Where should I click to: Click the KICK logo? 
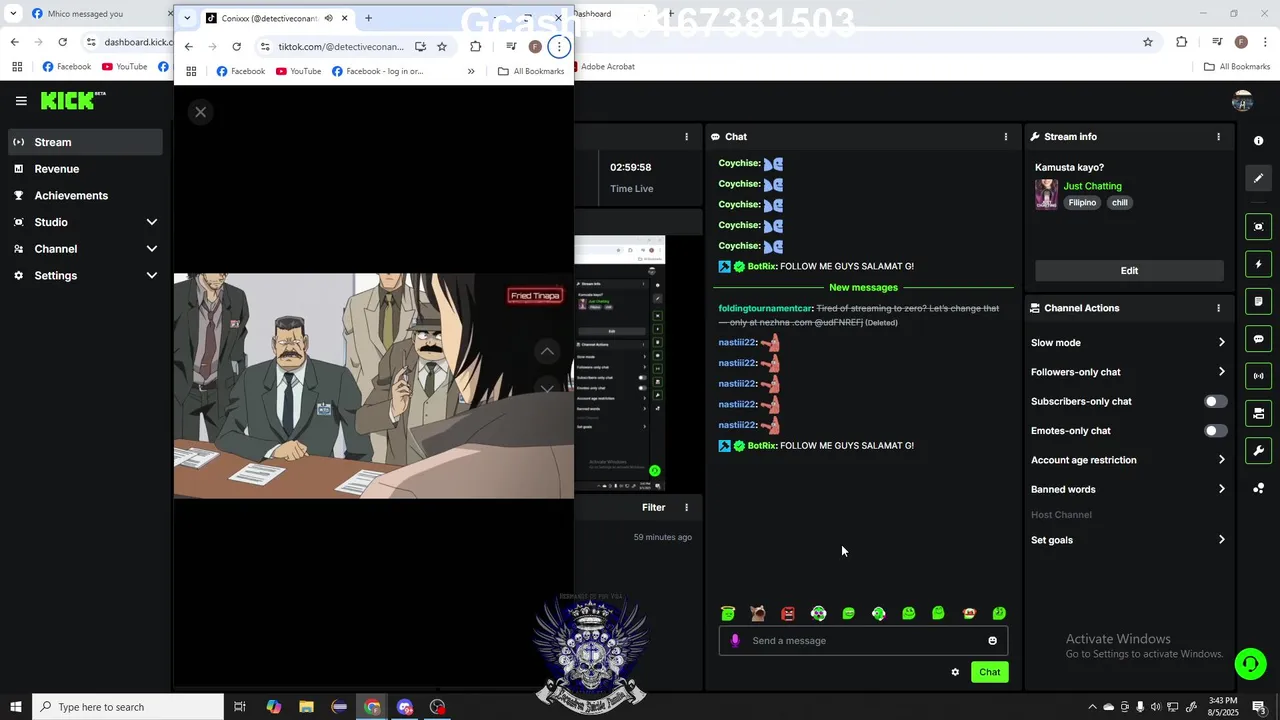(x=72, y=100)
